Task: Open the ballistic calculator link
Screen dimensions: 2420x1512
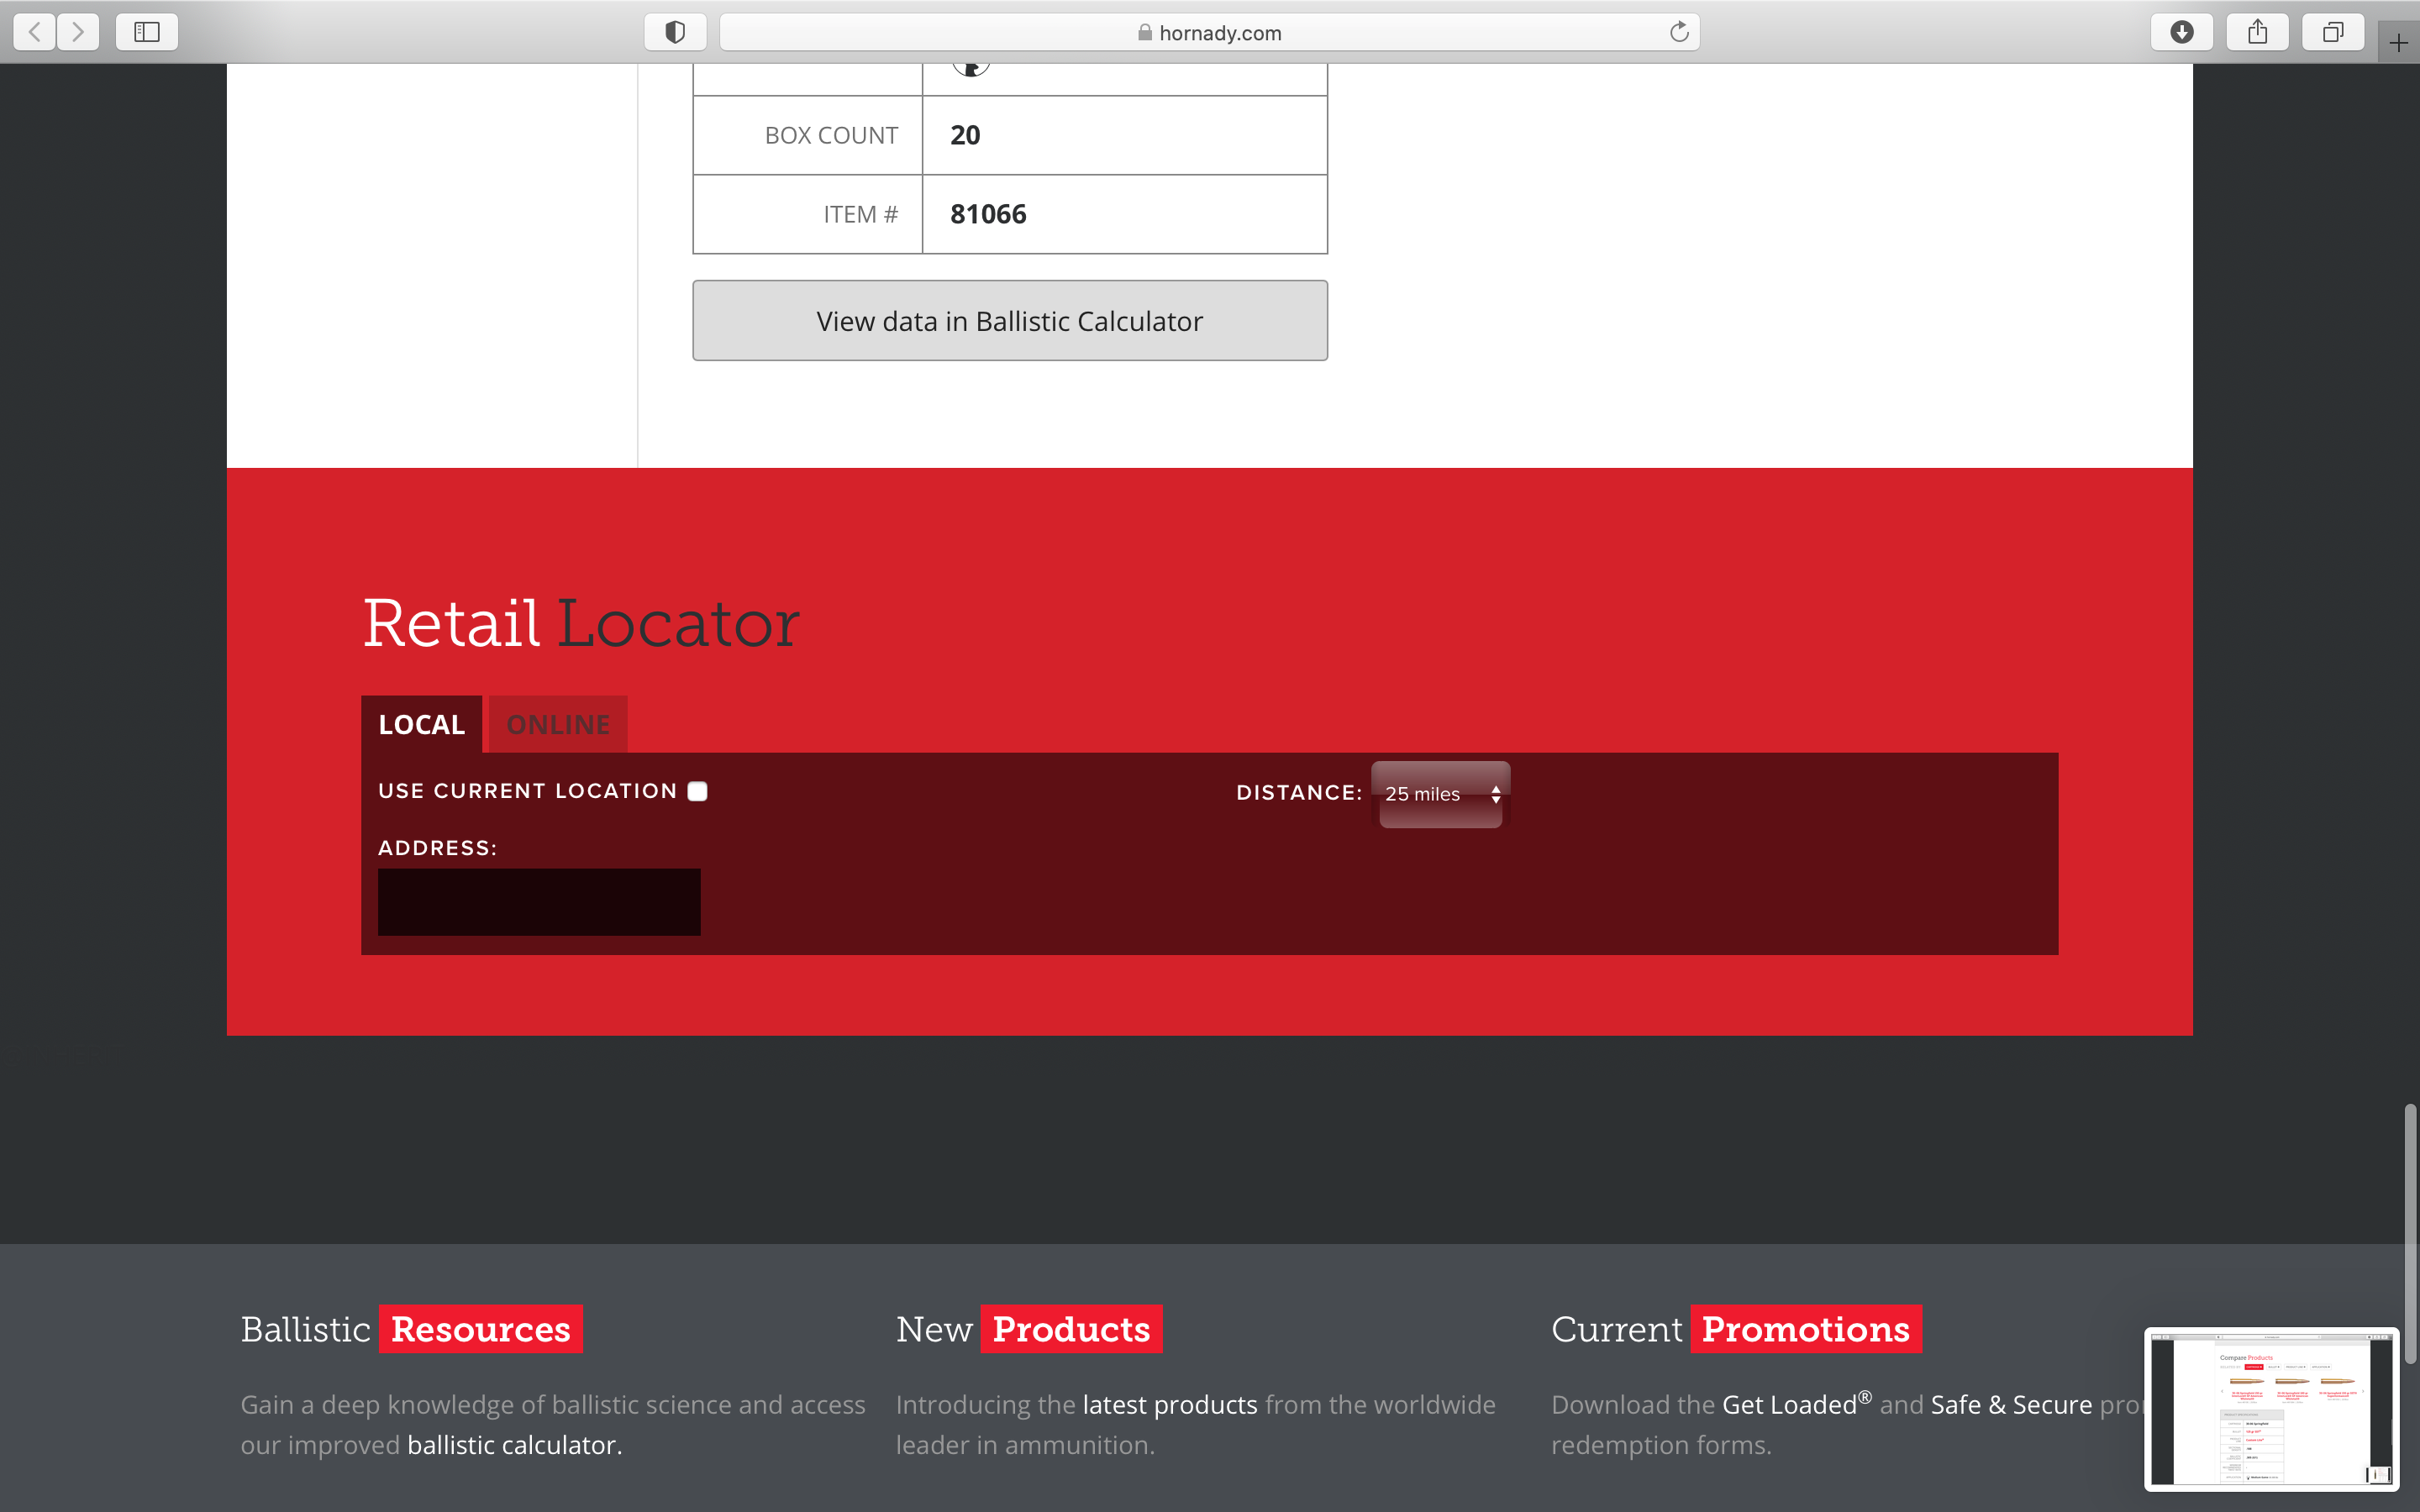Action: point(514,1445)
